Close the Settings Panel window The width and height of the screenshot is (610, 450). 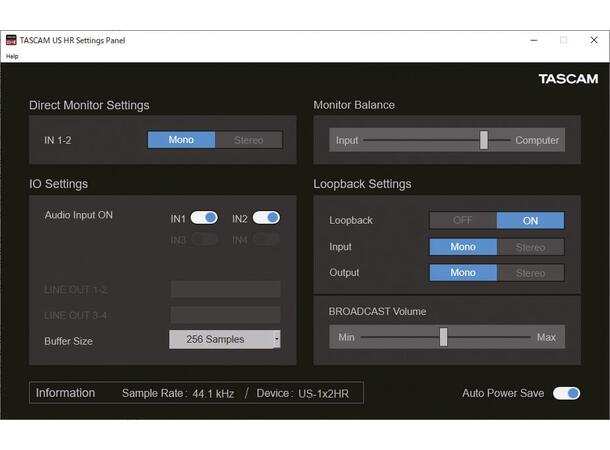594,40
